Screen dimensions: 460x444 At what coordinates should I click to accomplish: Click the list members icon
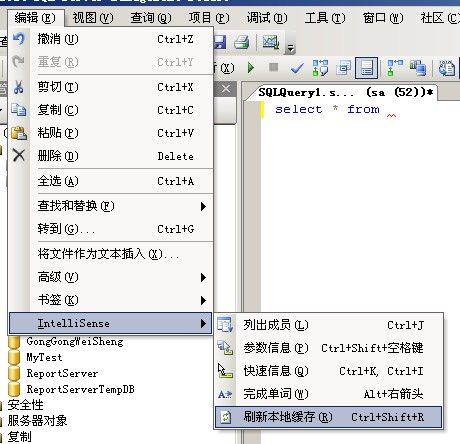[225, 325]
